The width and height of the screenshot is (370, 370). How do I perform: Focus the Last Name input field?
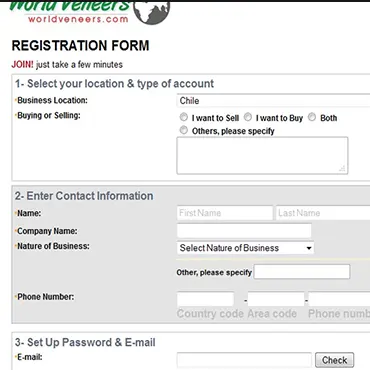point(323,213)
